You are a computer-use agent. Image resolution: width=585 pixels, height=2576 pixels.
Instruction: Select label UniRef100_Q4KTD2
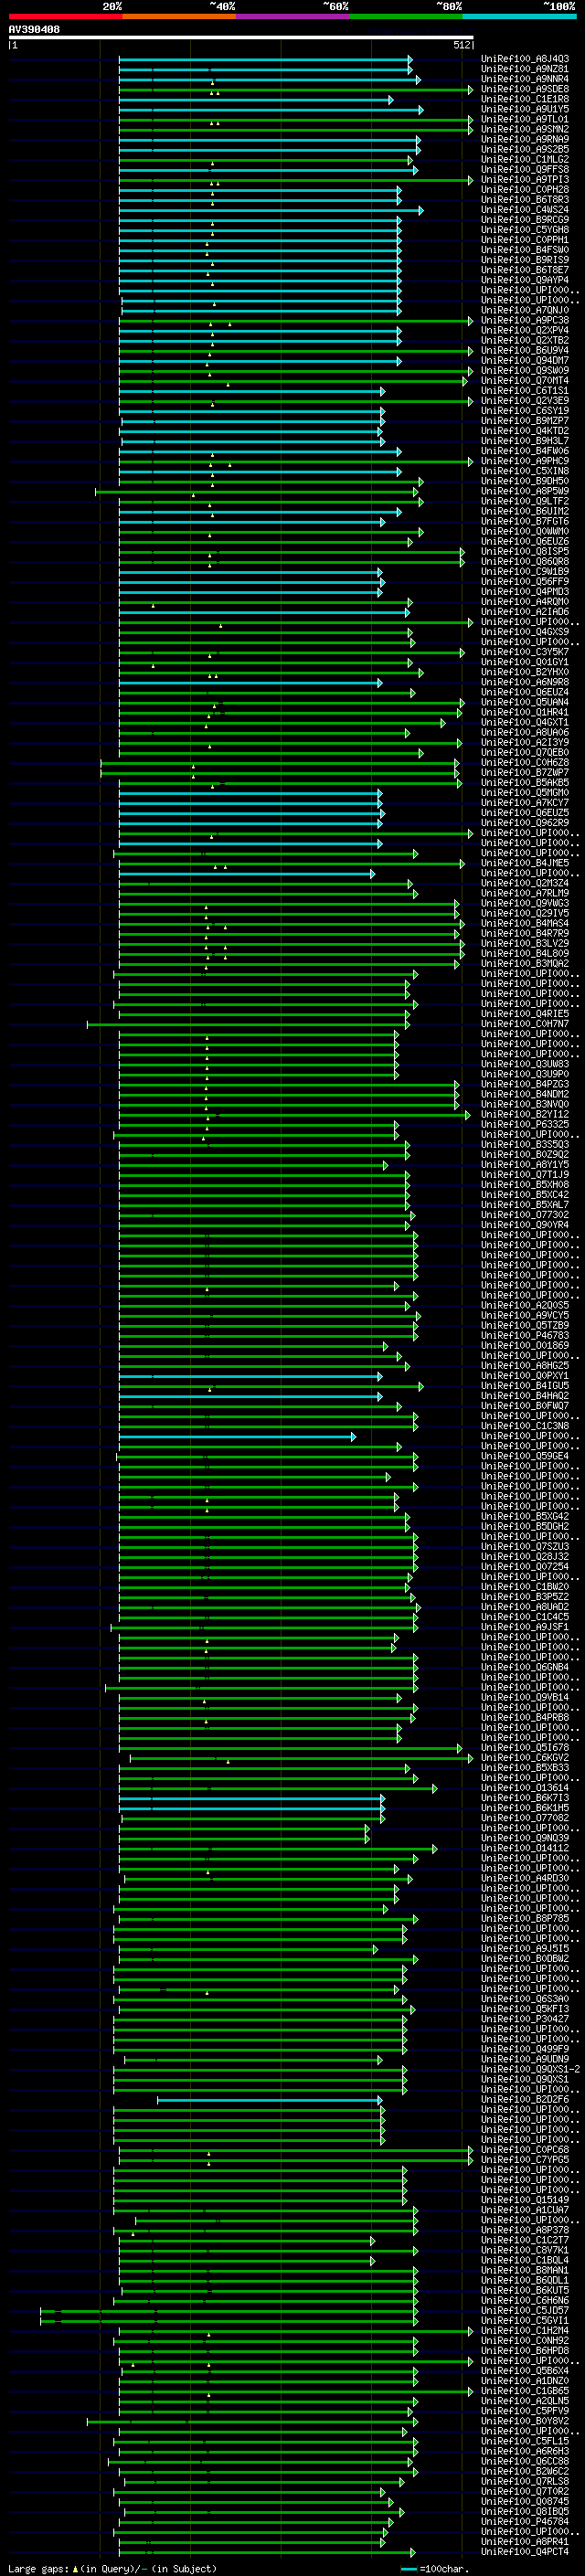[525, 431]
